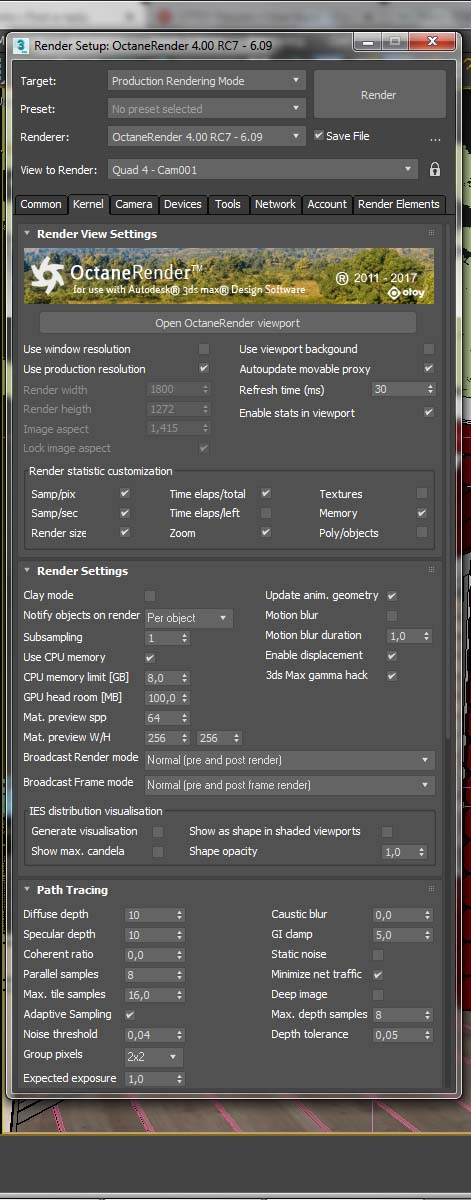Collapse the Render Settings rollout
The width and height of the screenshot is (471, 1200).
click(x=27, y=571)
